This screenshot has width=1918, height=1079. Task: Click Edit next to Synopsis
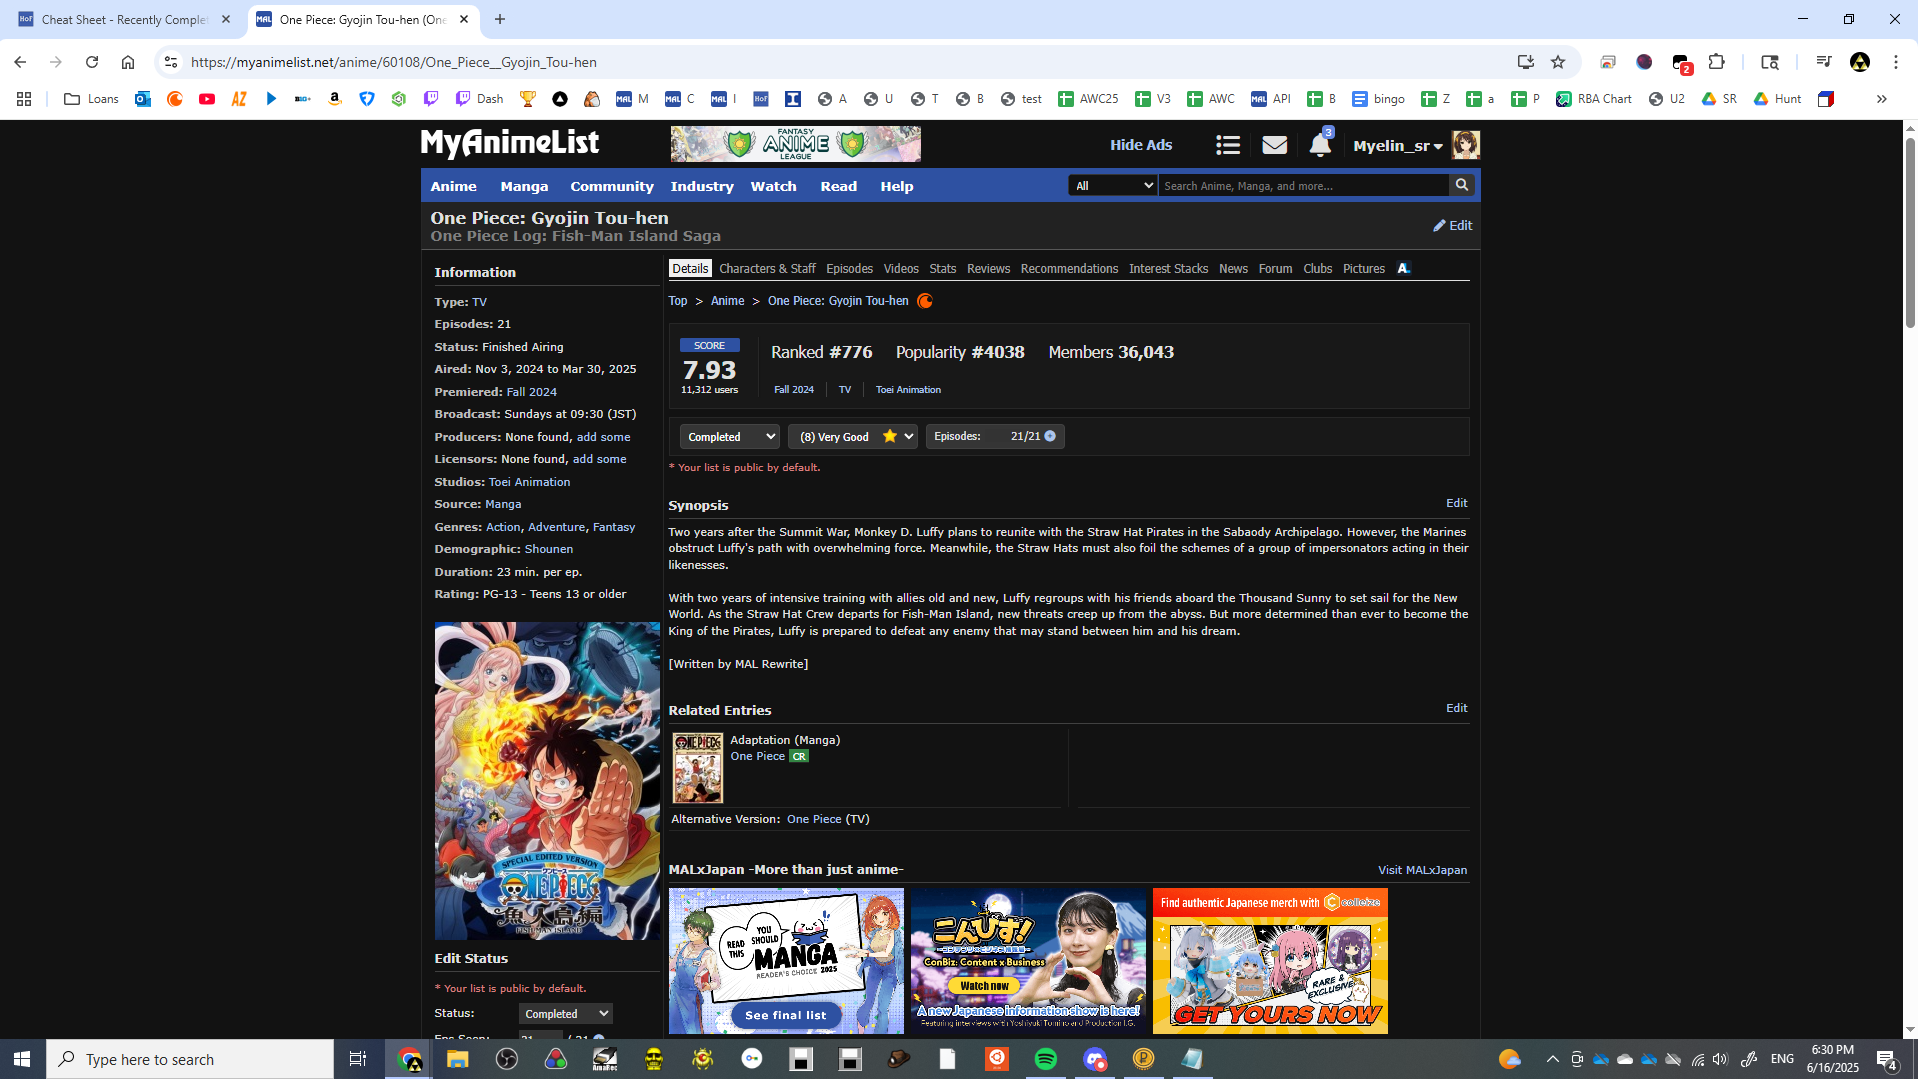pyautogui.click(x=1457, y=503)
